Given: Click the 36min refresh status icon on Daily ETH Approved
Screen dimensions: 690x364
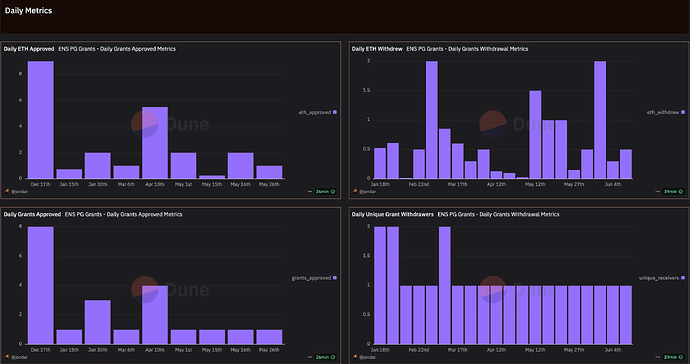Looking at the screenshot, I should pos(333,191).
